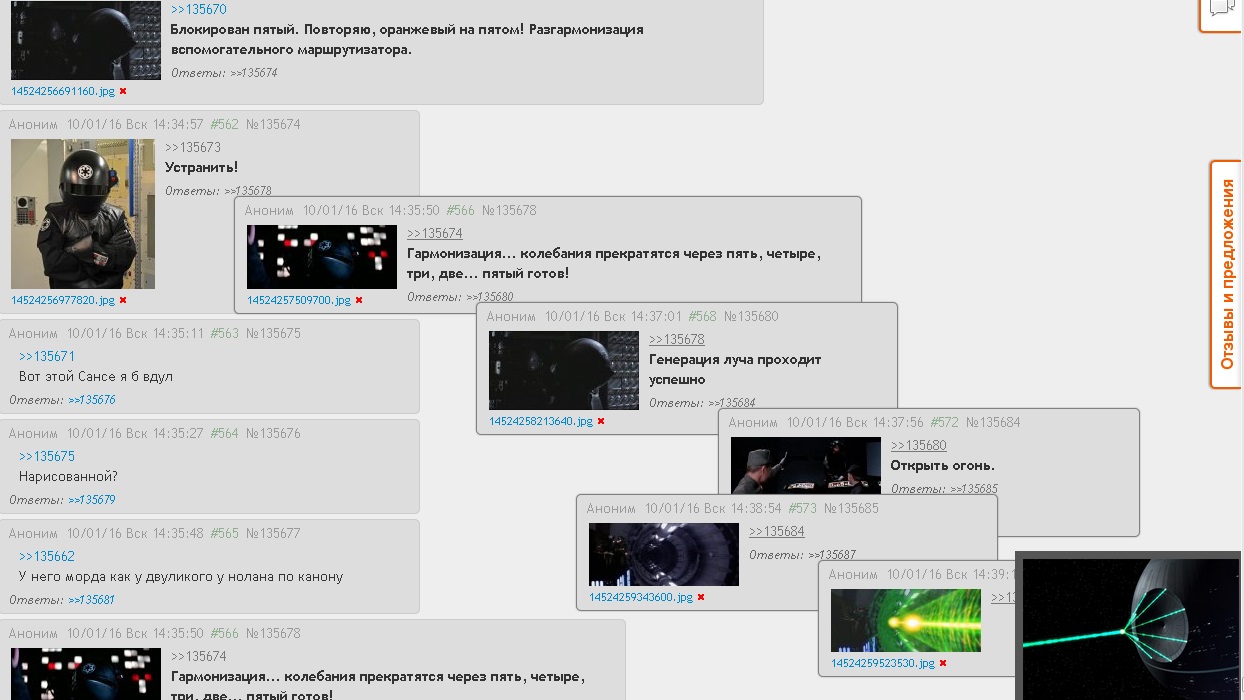
Task: Click post number №135675 in post header
Action: click(273, 334)
